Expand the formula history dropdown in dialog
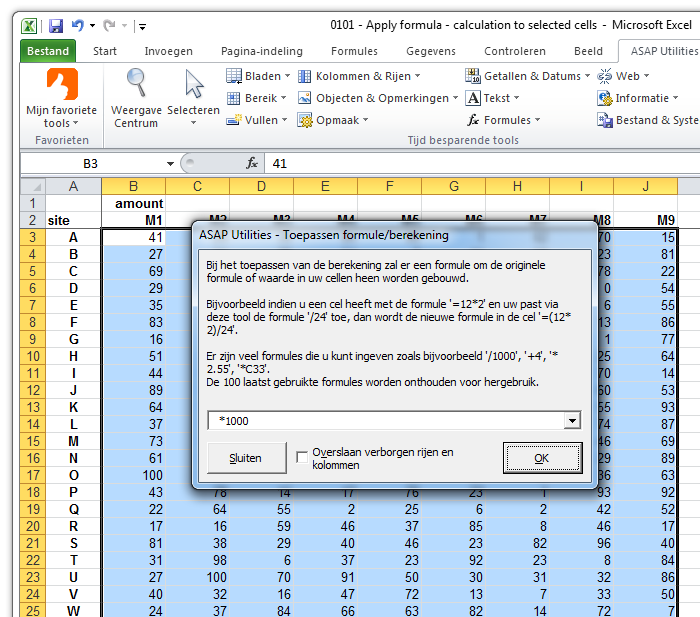Screen dimensions: 700x617 [572, 420]
